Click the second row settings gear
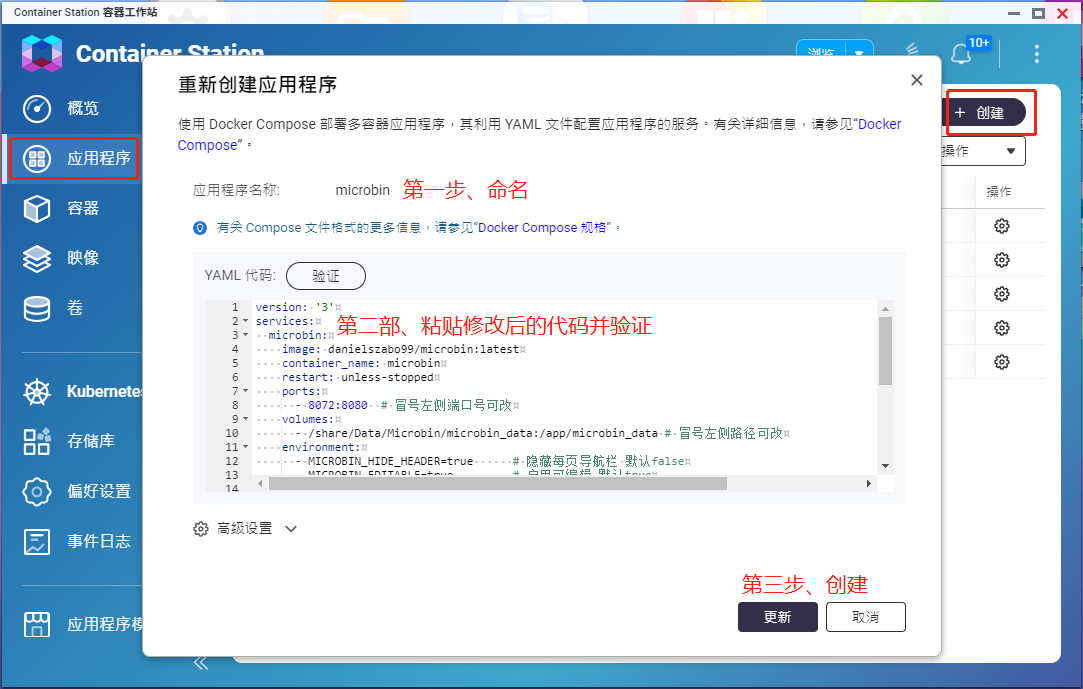 click(1001, 260)
